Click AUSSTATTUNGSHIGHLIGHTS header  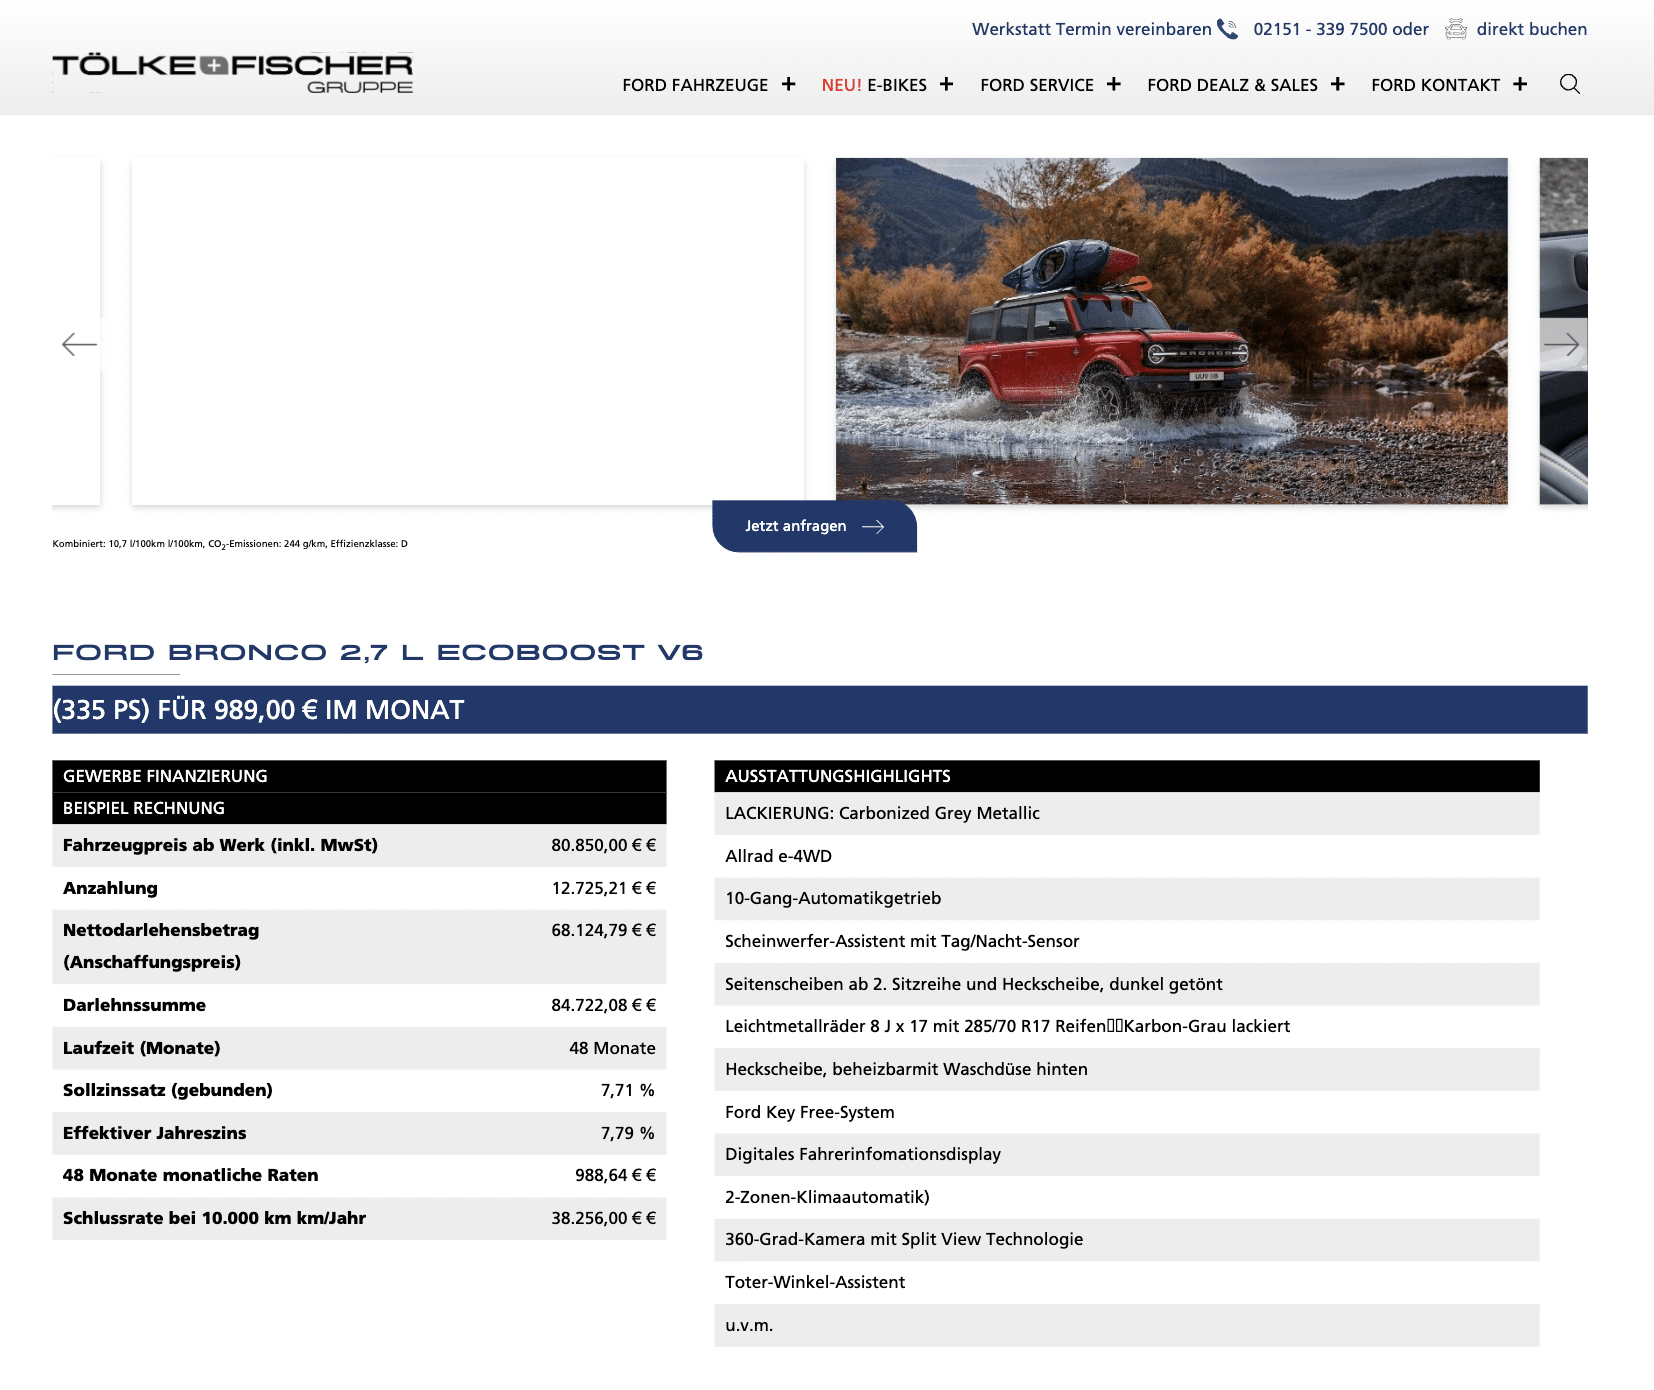[x=1127, y=776]
